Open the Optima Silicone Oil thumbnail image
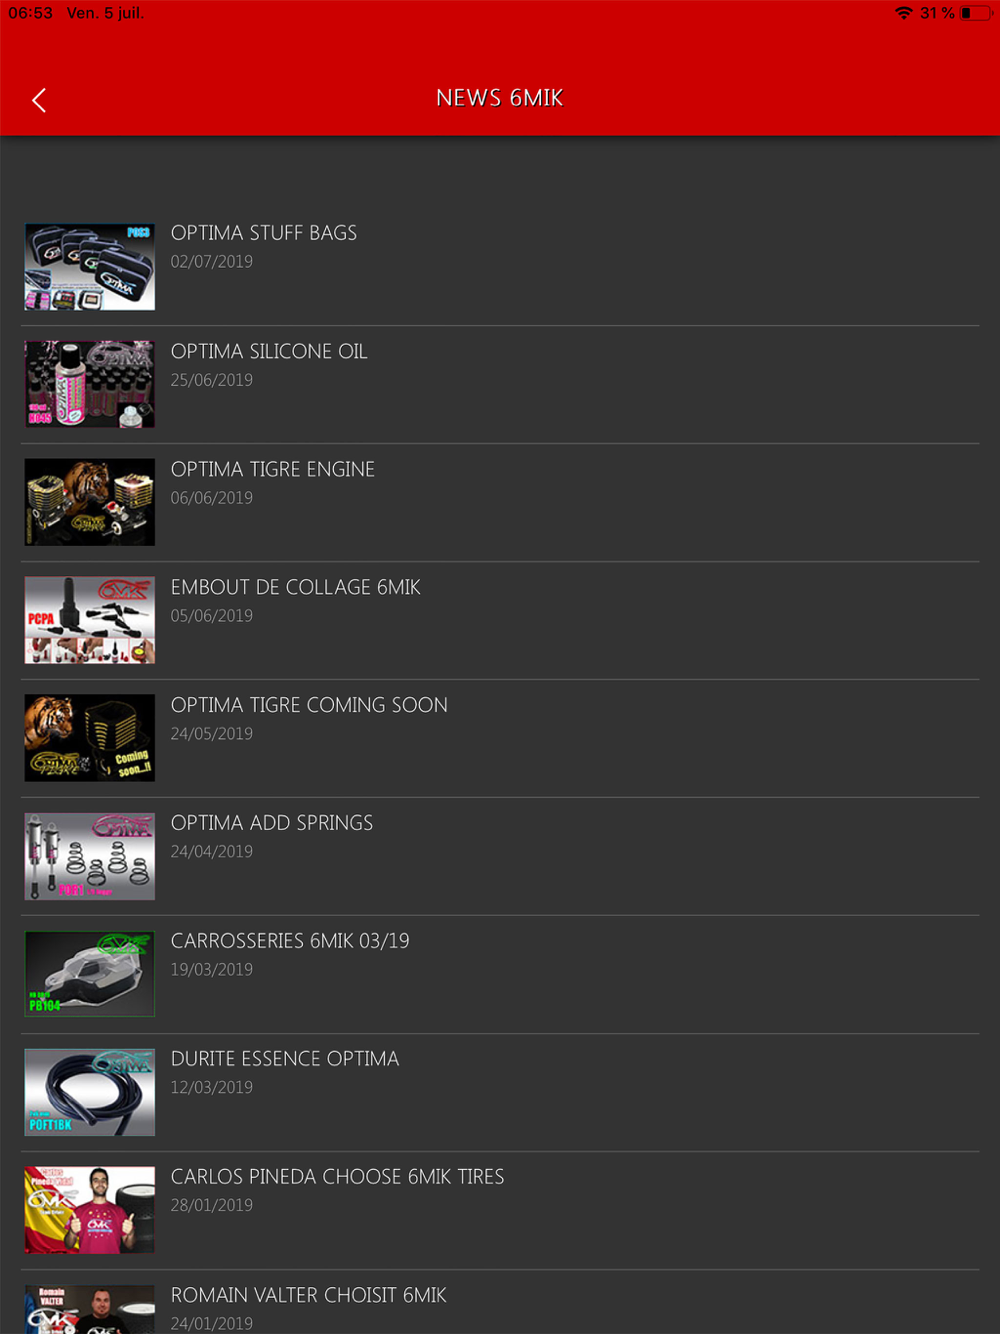 (90, 385)
